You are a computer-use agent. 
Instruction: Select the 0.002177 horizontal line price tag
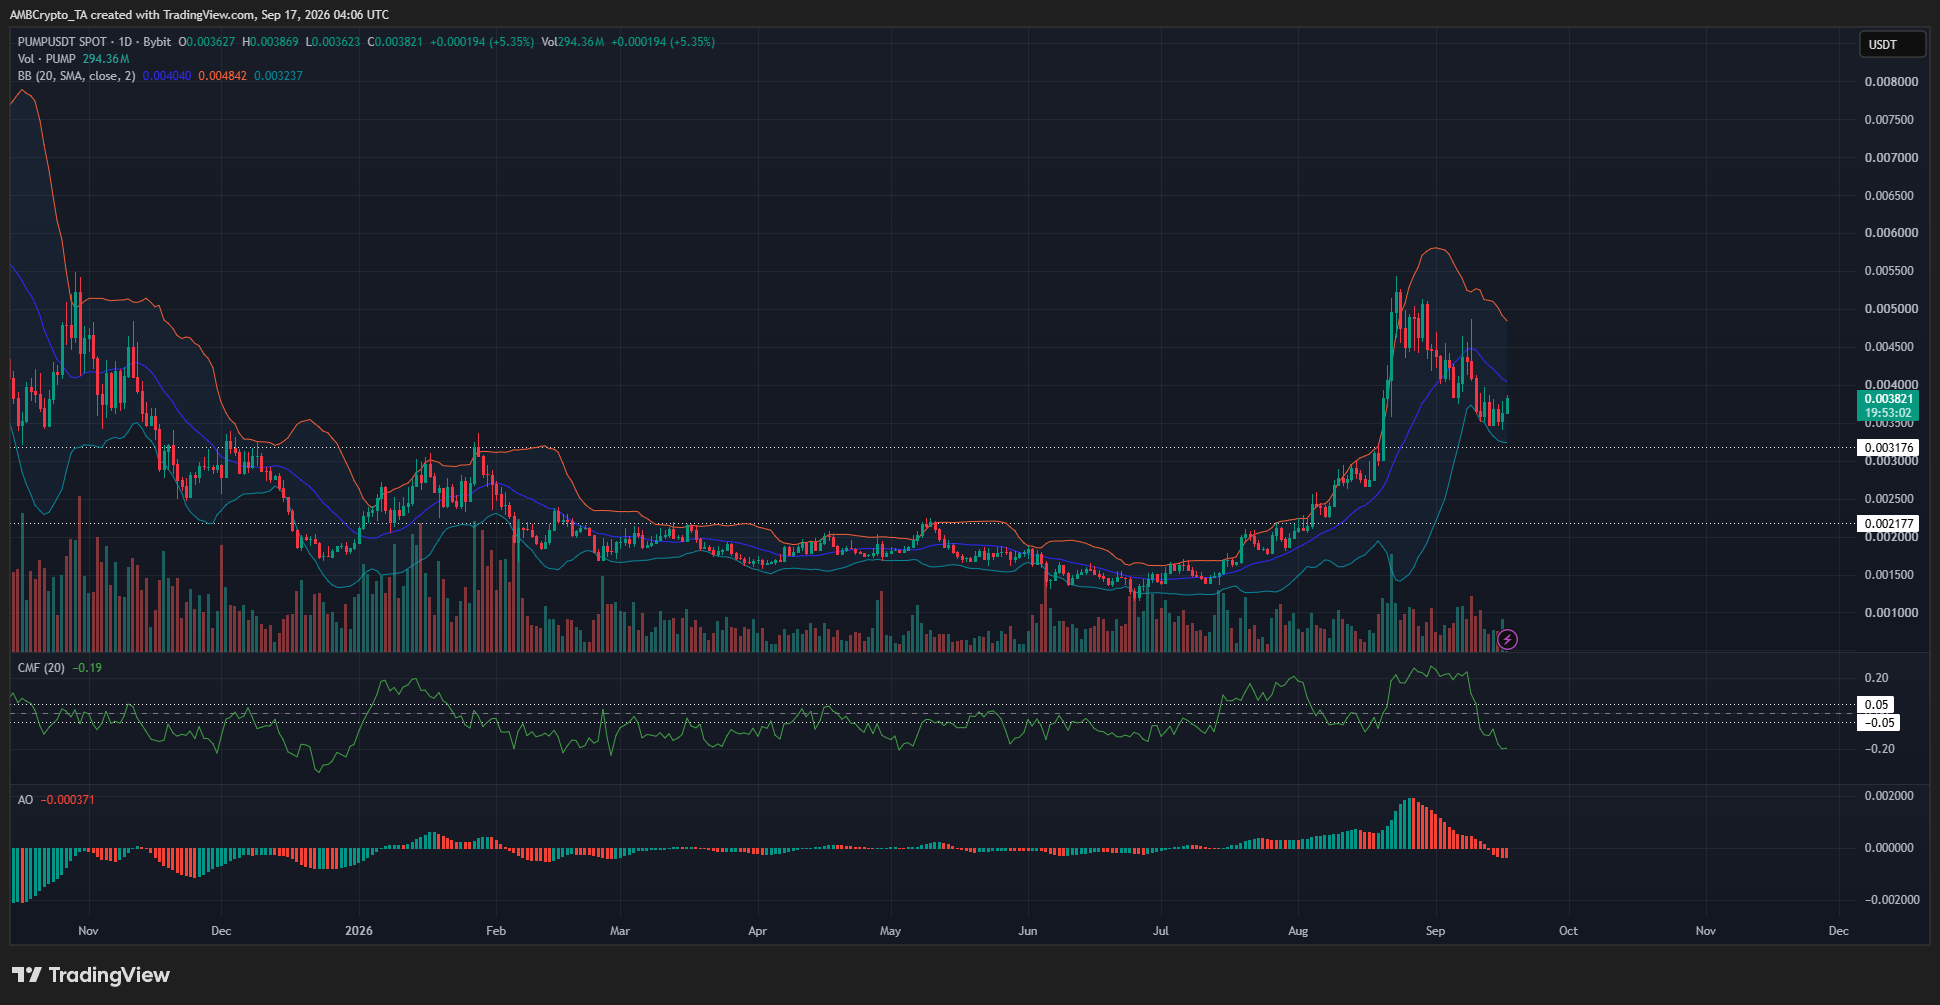coord(1888,524)
